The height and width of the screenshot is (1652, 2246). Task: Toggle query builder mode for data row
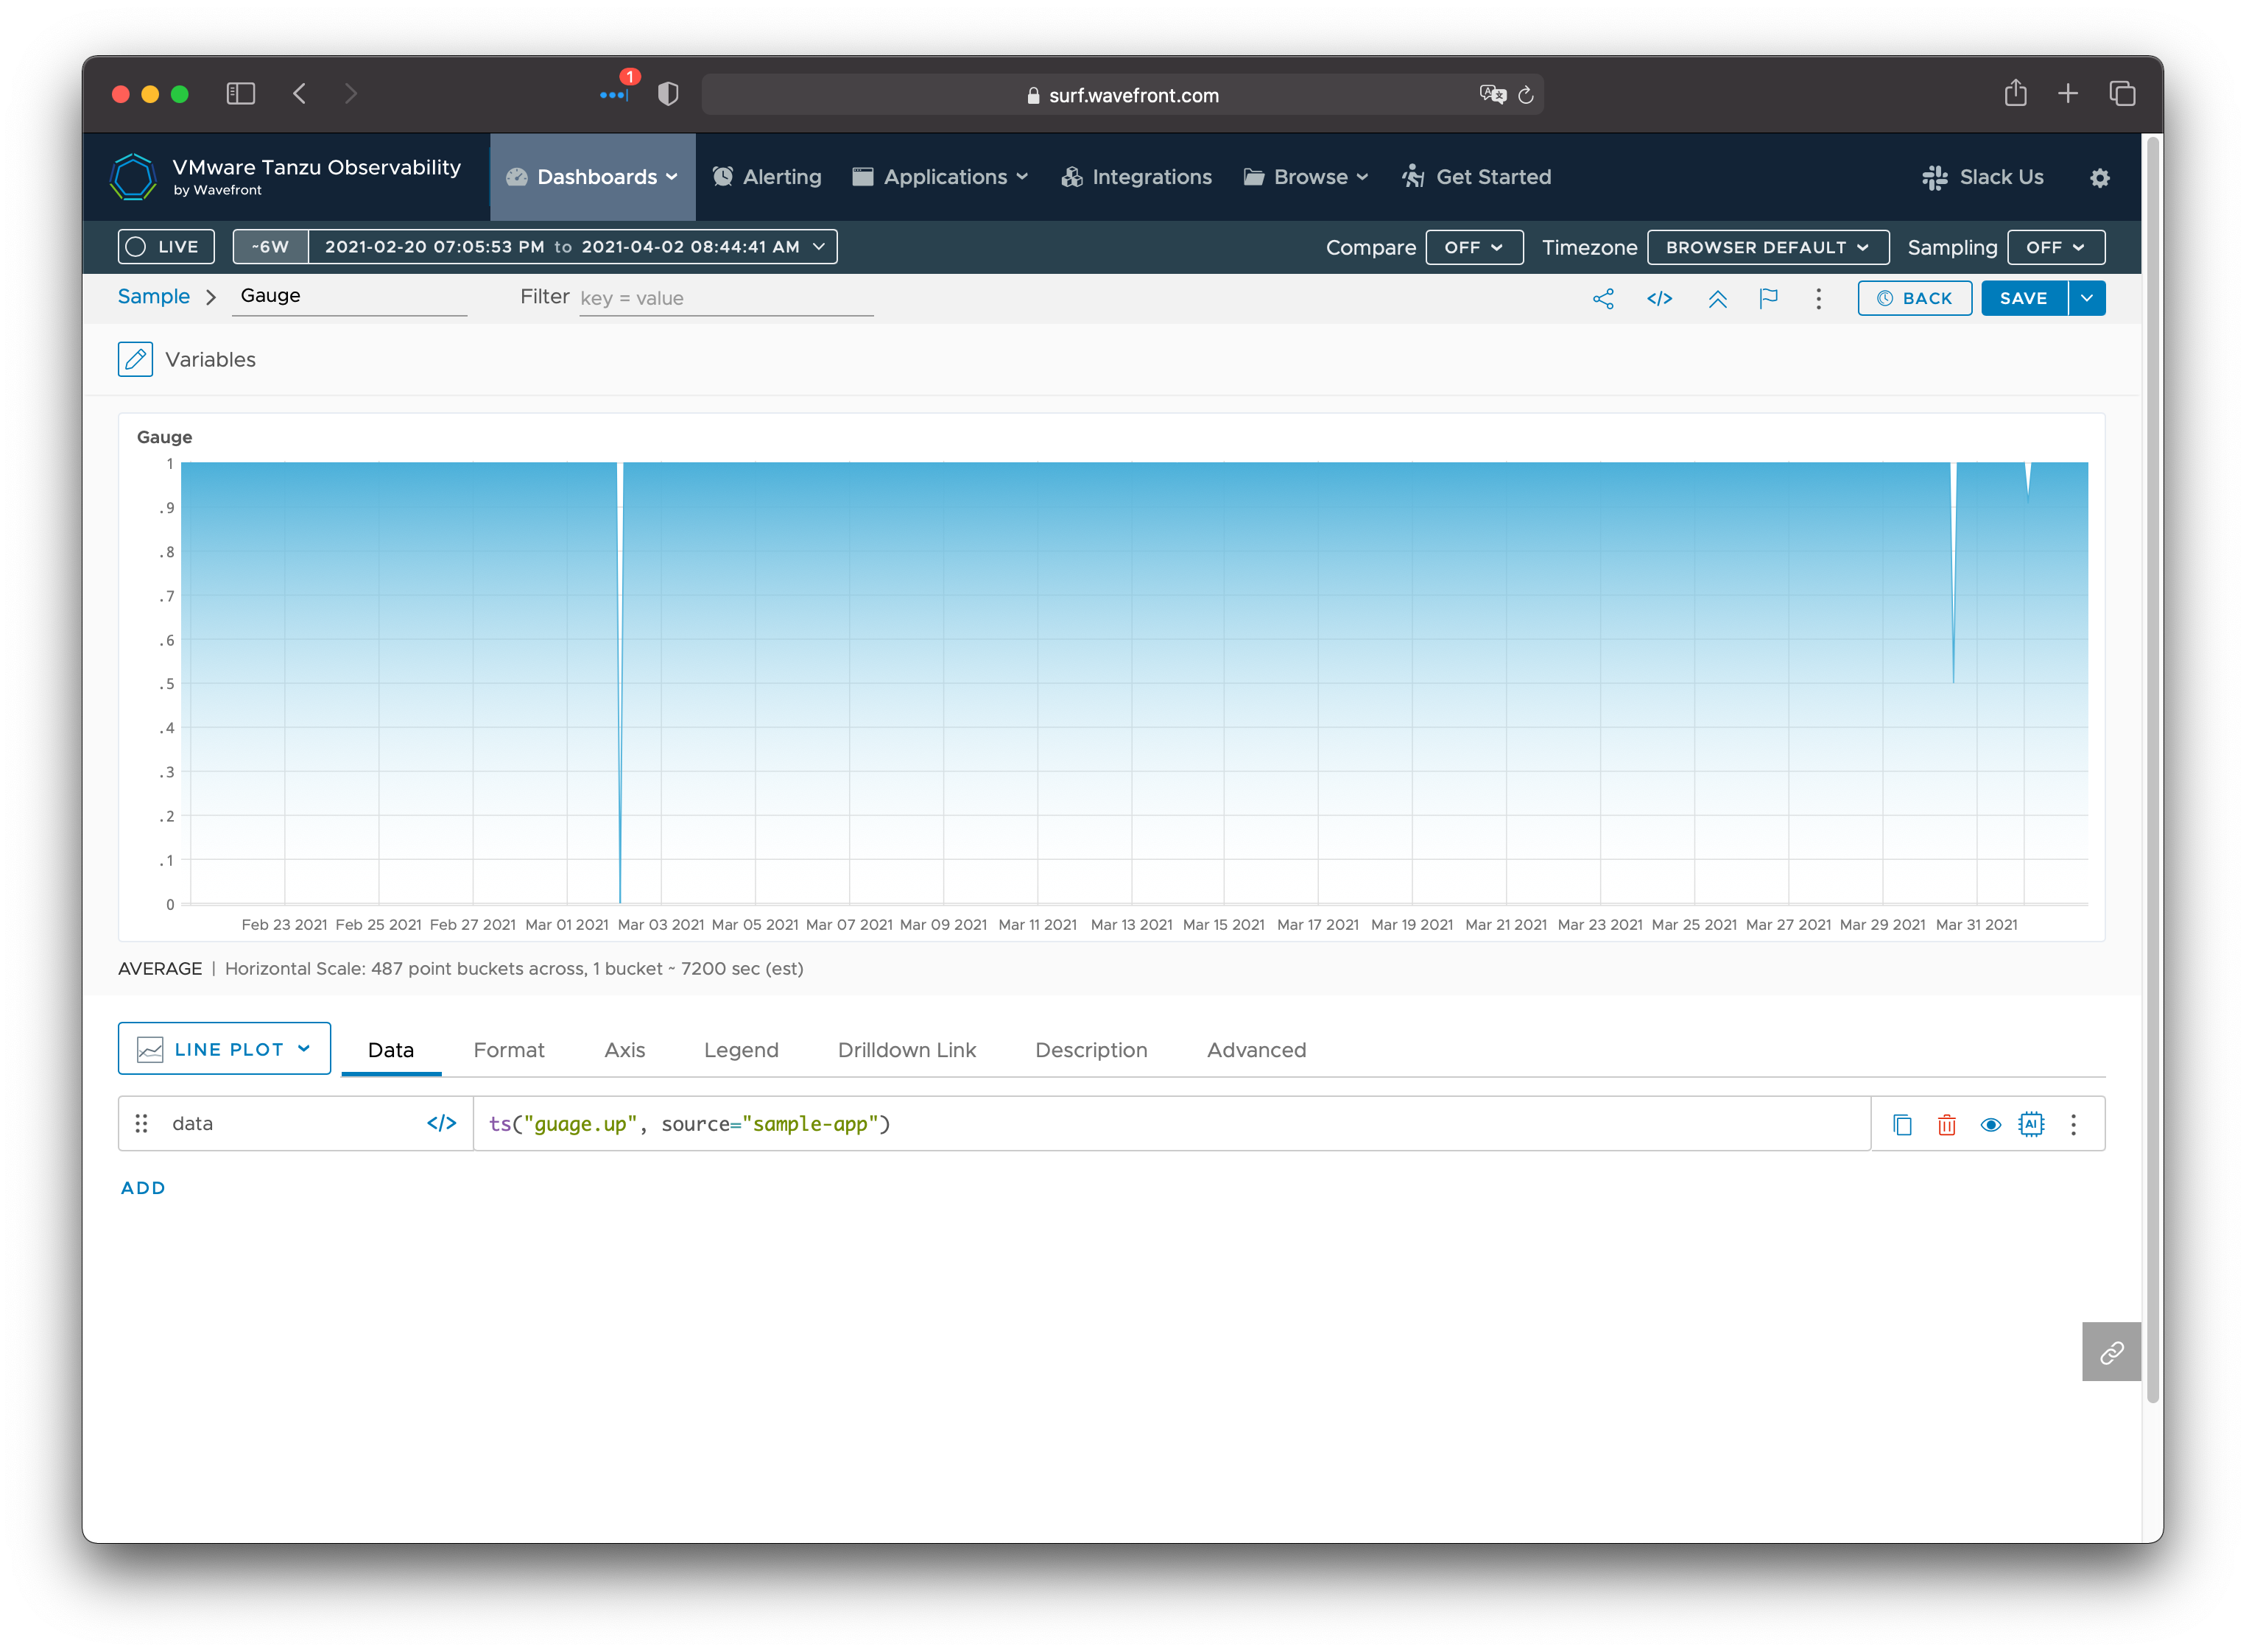441,1123
